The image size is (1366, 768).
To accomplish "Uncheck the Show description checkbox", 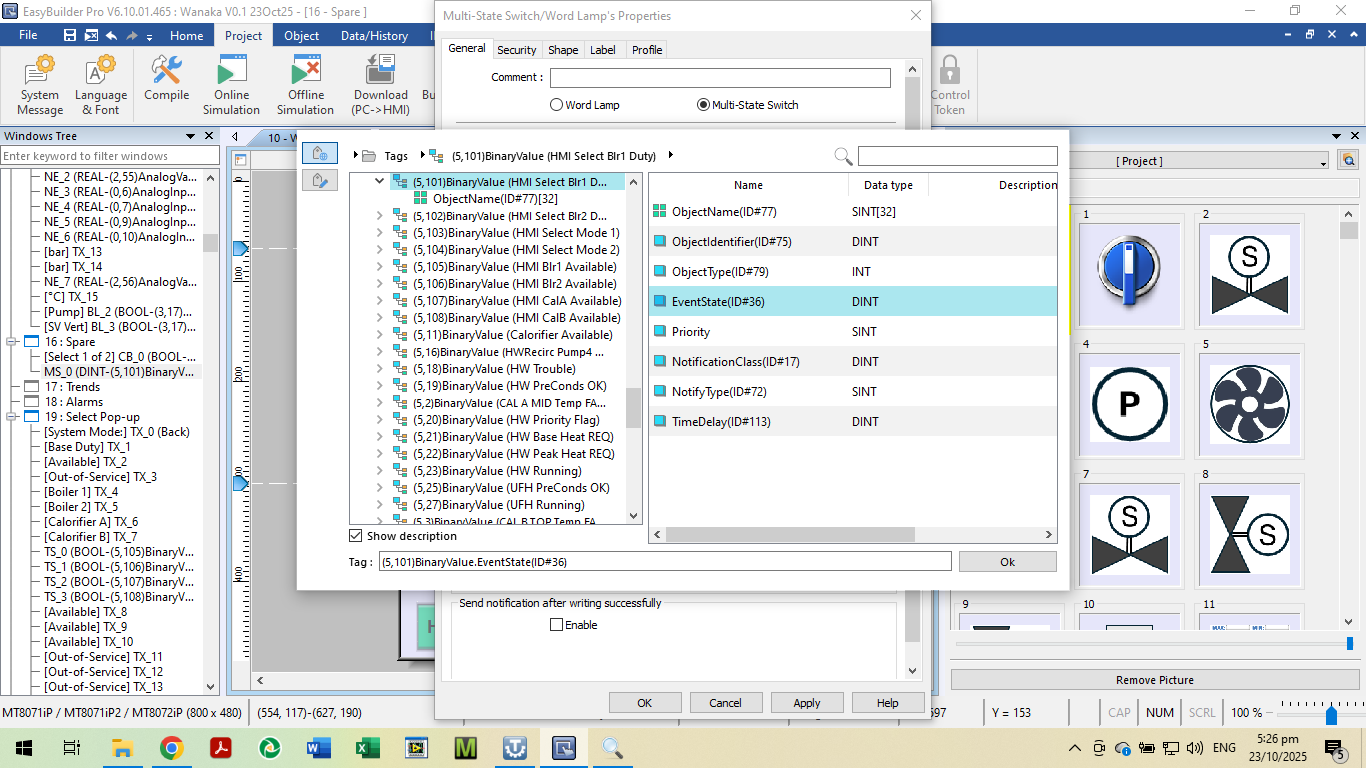I will [356, 536].
